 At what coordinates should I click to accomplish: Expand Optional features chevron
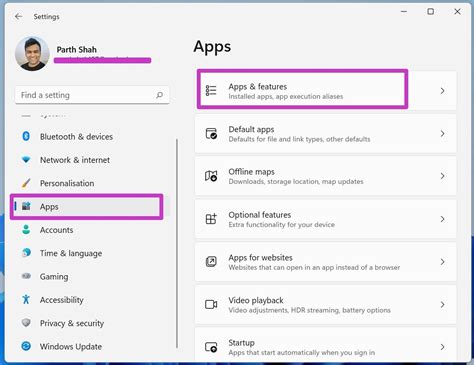tap(442, 219)
